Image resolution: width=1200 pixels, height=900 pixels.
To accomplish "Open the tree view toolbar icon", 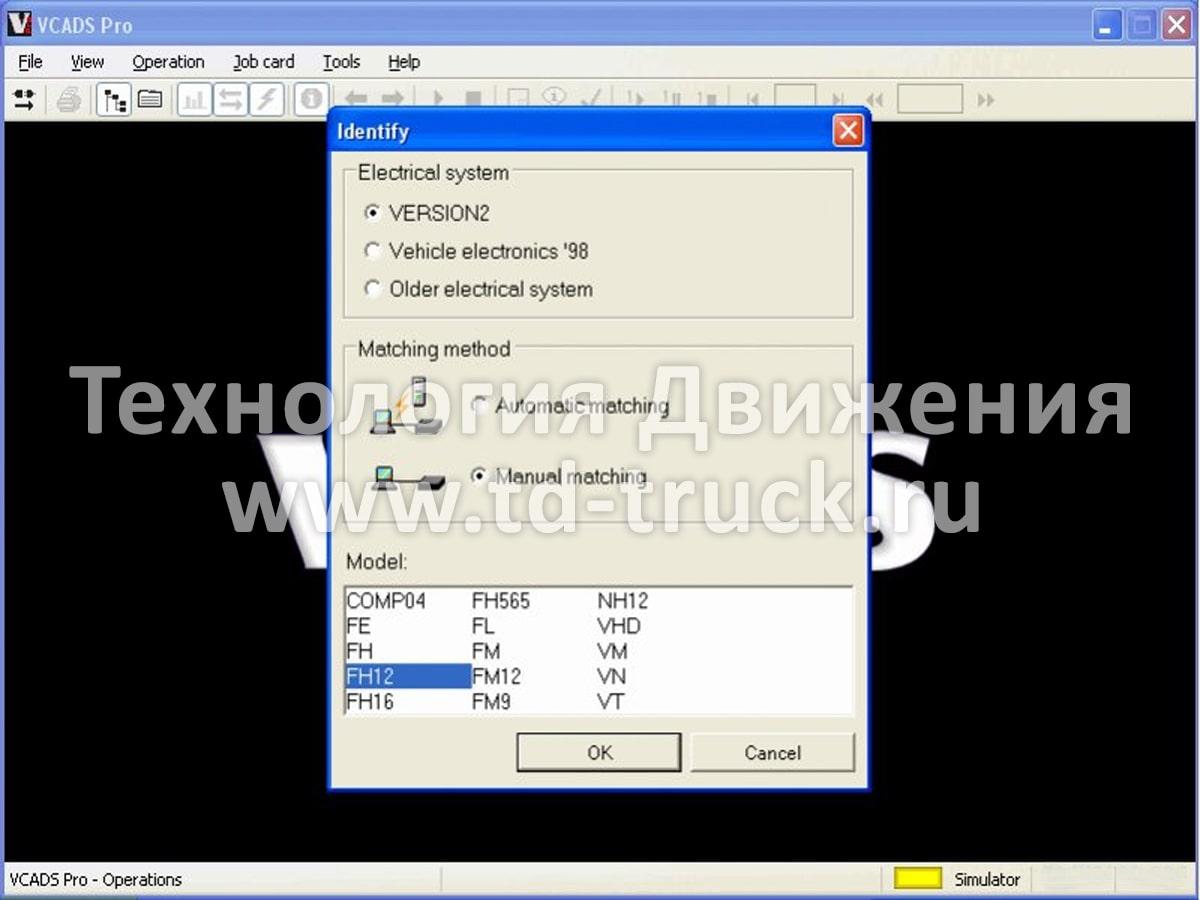I will [x=114, y=99].
